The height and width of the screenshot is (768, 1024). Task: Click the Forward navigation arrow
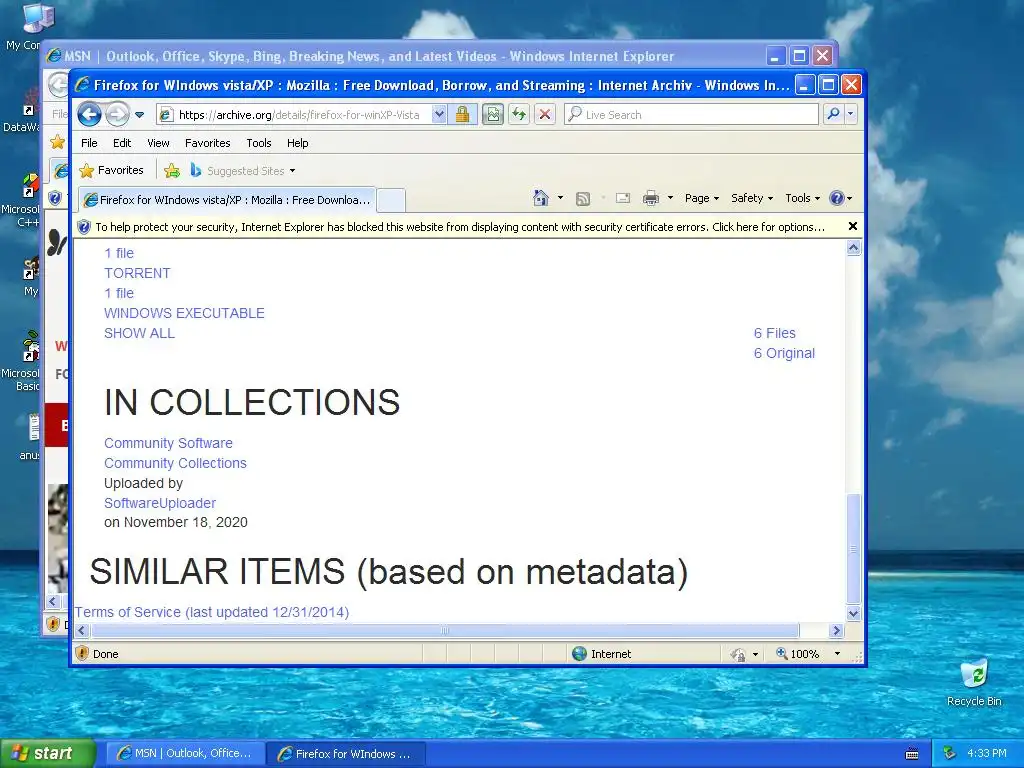point(117,115)
